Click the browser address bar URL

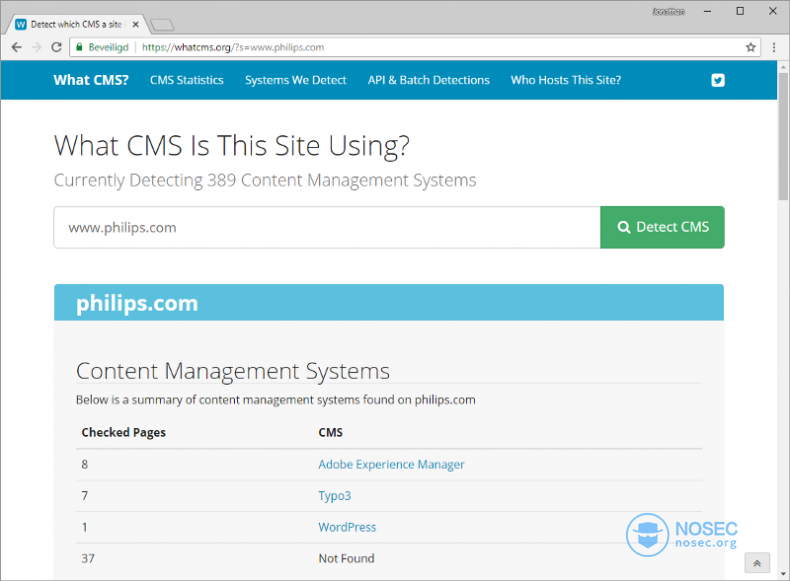[233, 47]
